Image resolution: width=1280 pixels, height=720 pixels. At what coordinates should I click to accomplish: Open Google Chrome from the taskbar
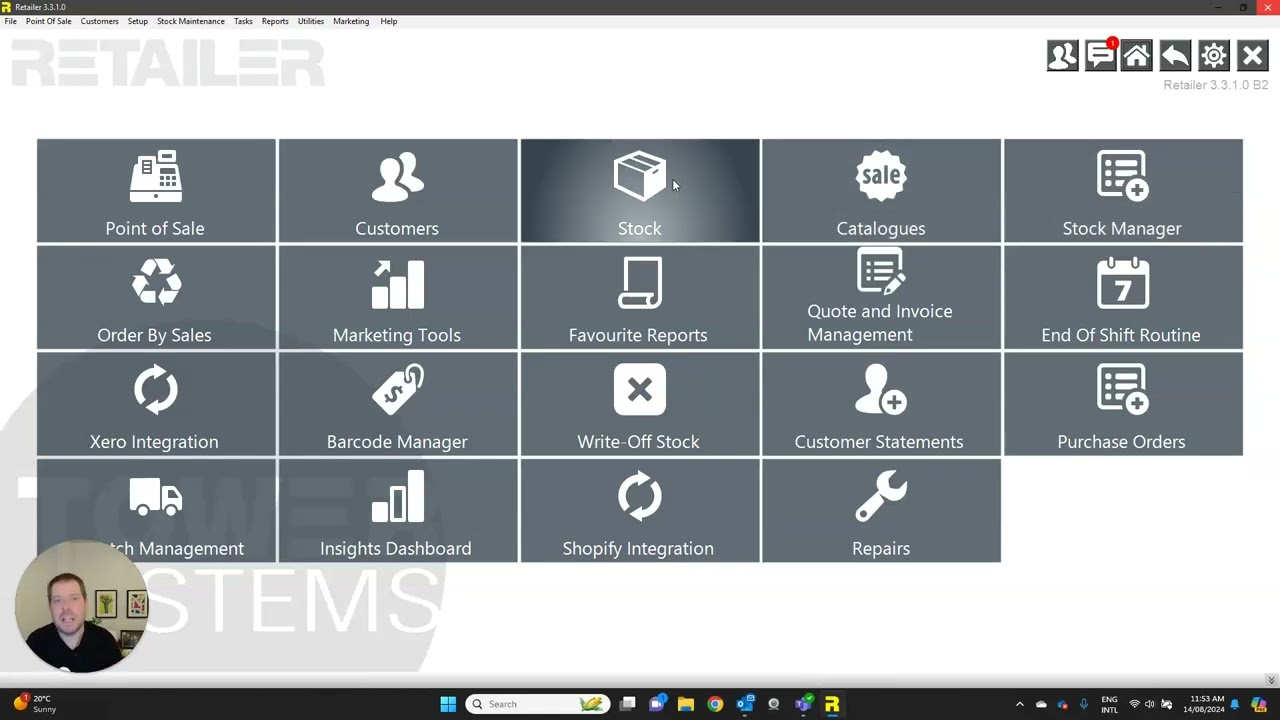pos(715,704)
